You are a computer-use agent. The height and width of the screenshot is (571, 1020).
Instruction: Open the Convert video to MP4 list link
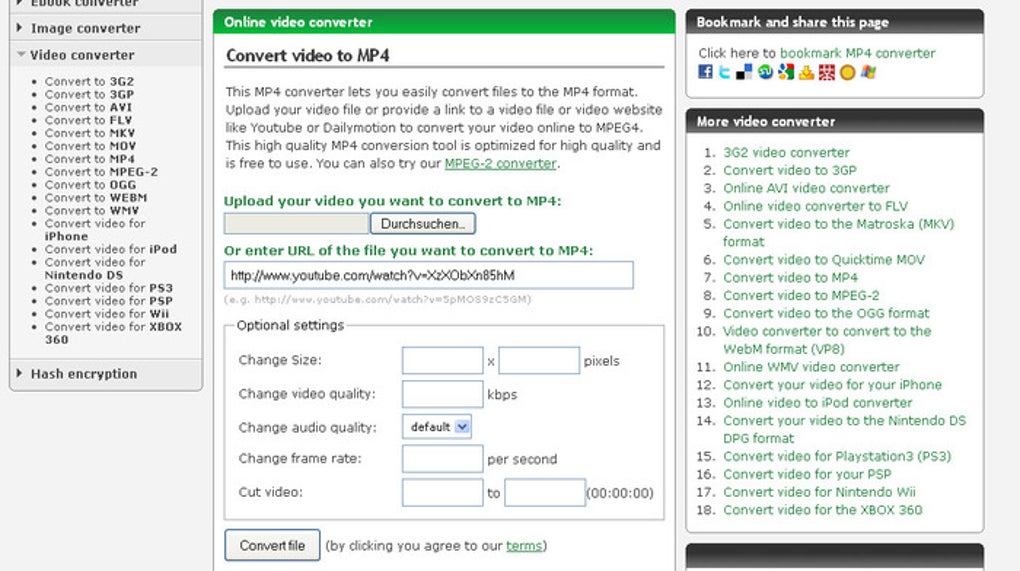[790, 277]
